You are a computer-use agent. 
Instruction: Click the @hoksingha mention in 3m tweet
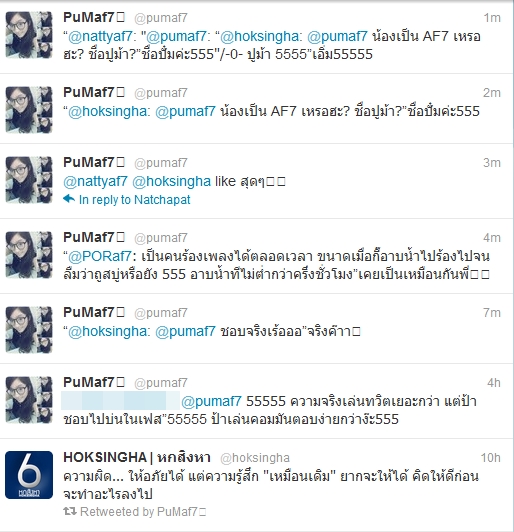(171, 182)
